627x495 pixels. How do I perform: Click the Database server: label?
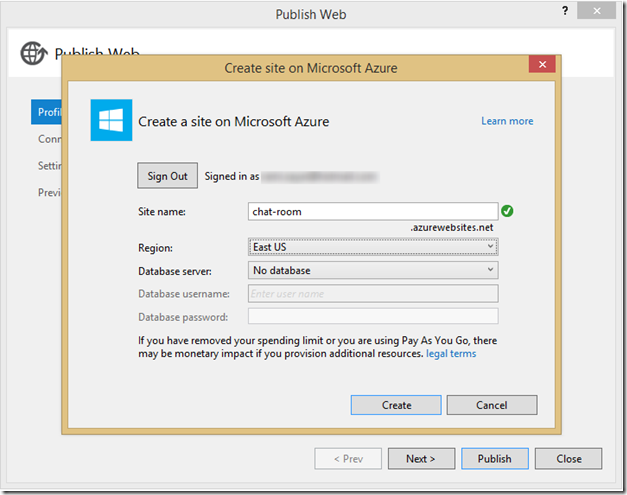pos(175,271)
